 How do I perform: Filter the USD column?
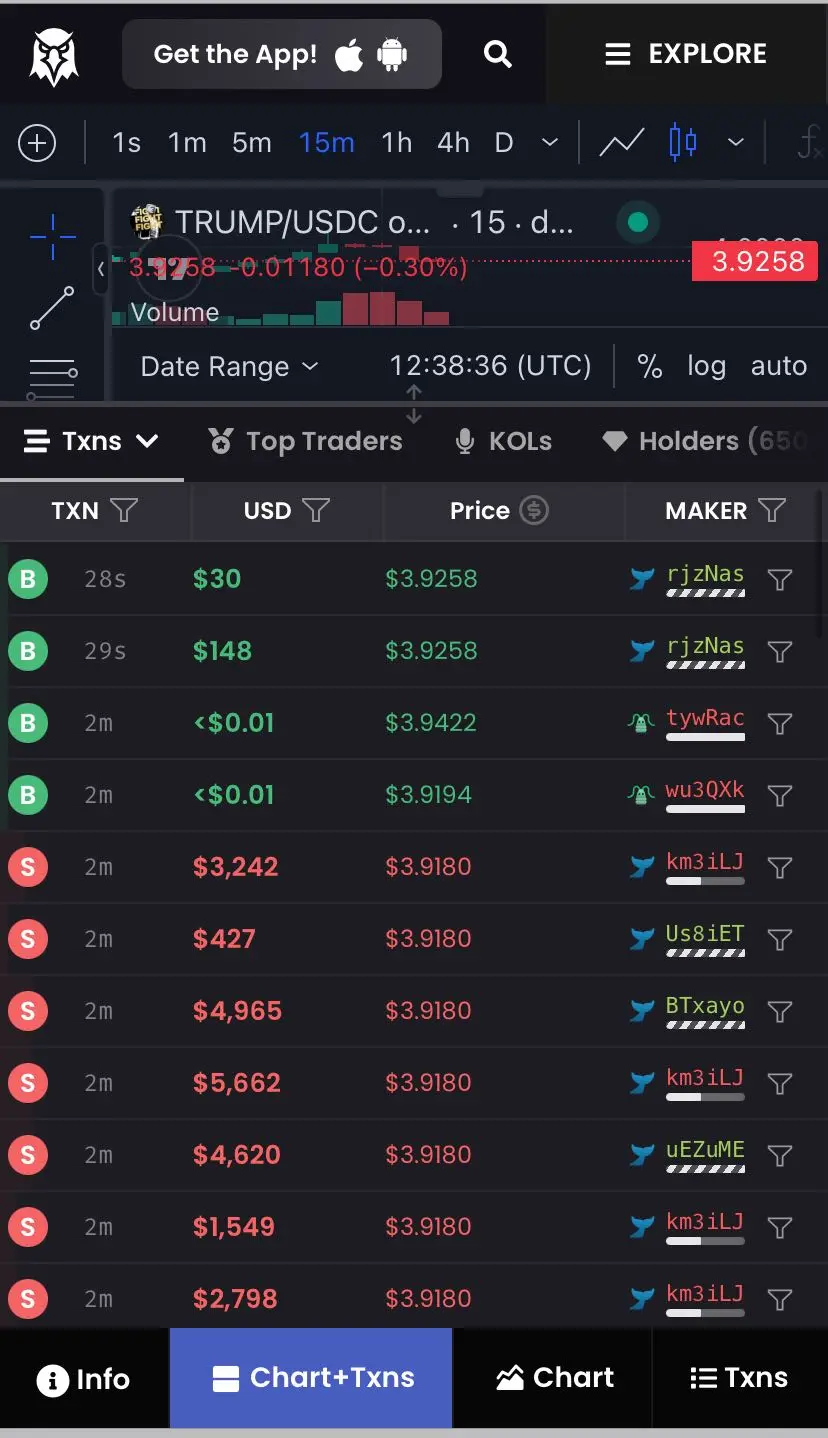pyautogui.click(x=316, y=511)
